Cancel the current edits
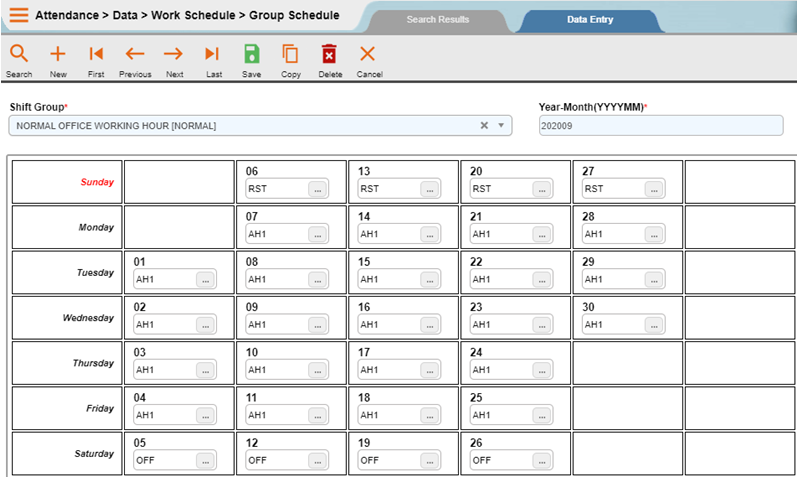The width and height of the screenshot is (798, 478). (368, 55)
